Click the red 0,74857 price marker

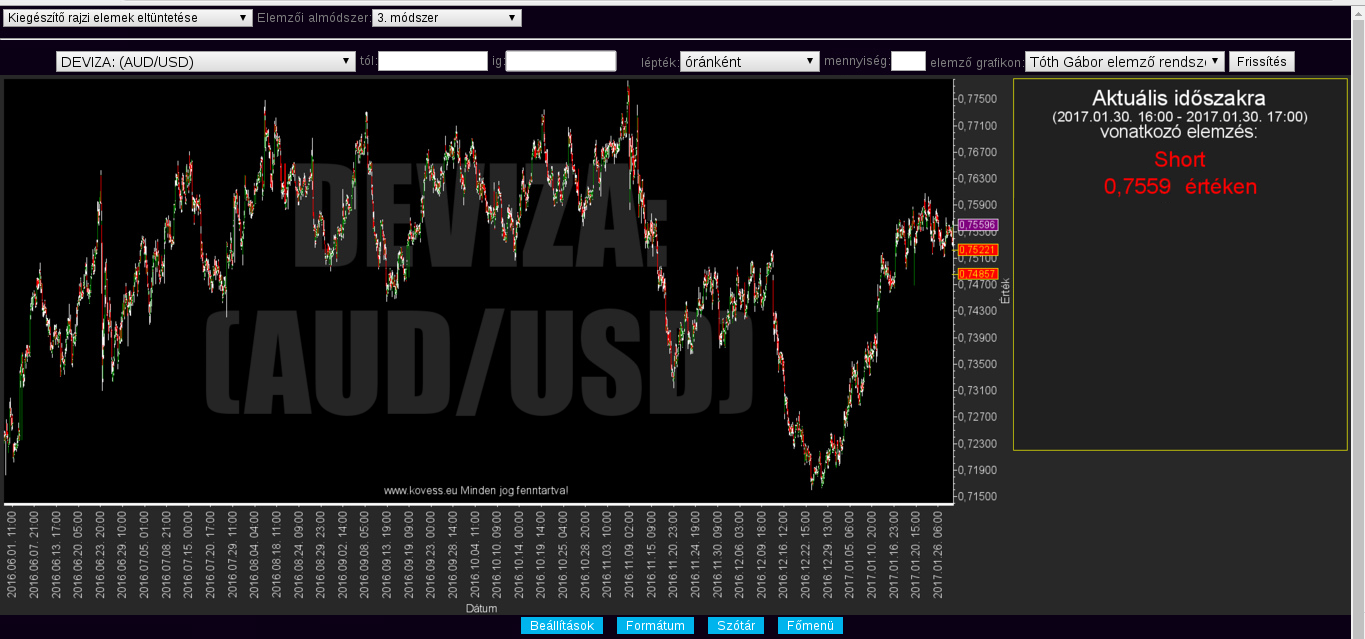click(x=977, y=273)
